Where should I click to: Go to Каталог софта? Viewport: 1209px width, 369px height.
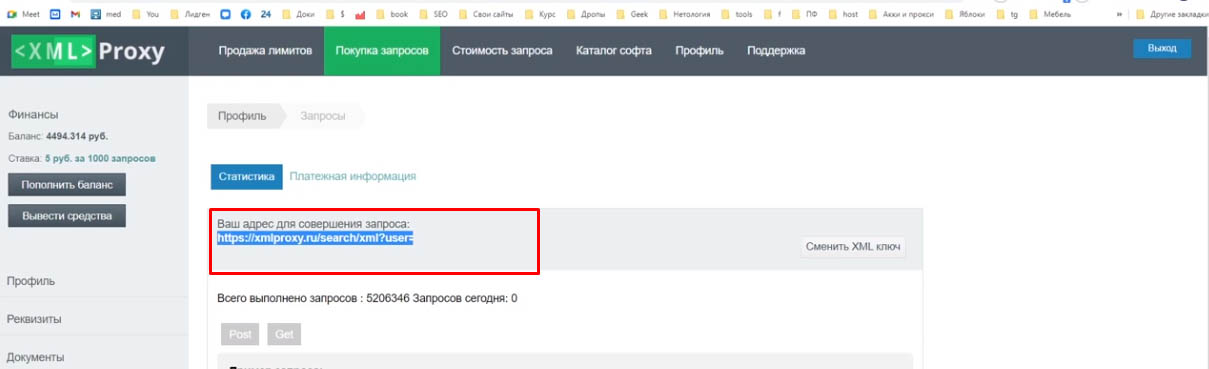613,51
